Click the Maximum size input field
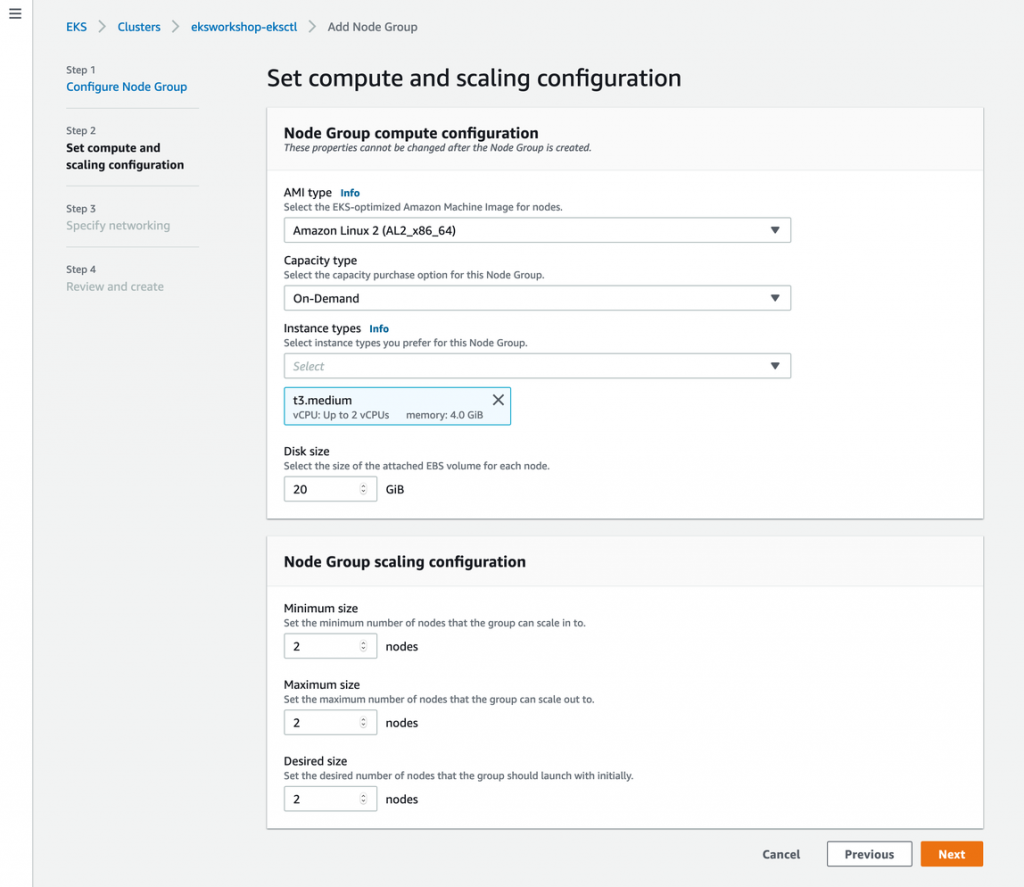 [x=330, y=722]
